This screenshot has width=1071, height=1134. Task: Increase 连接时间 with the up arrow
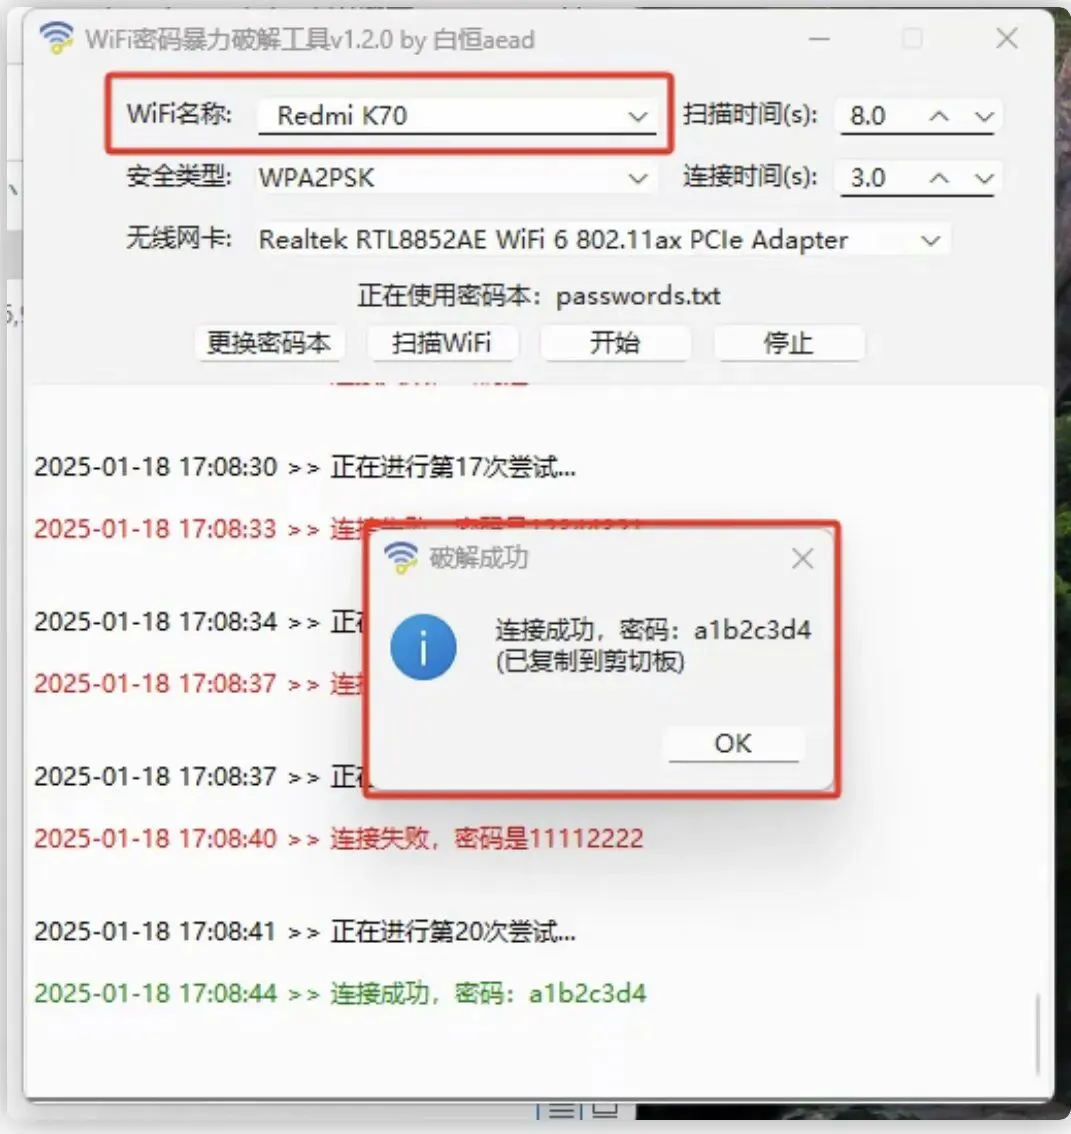(x=939, y=178)
